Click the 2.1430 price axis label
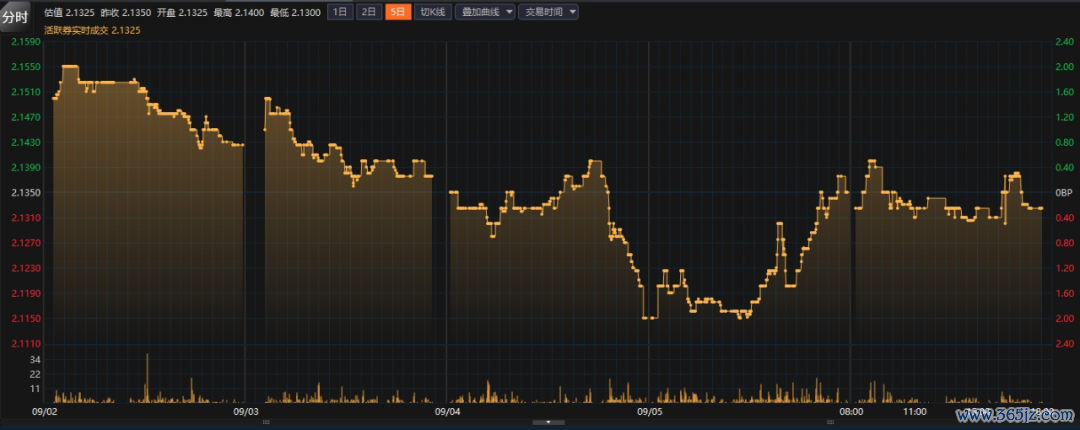This screenshot has width=1080, height=430. tap(26, 143)
